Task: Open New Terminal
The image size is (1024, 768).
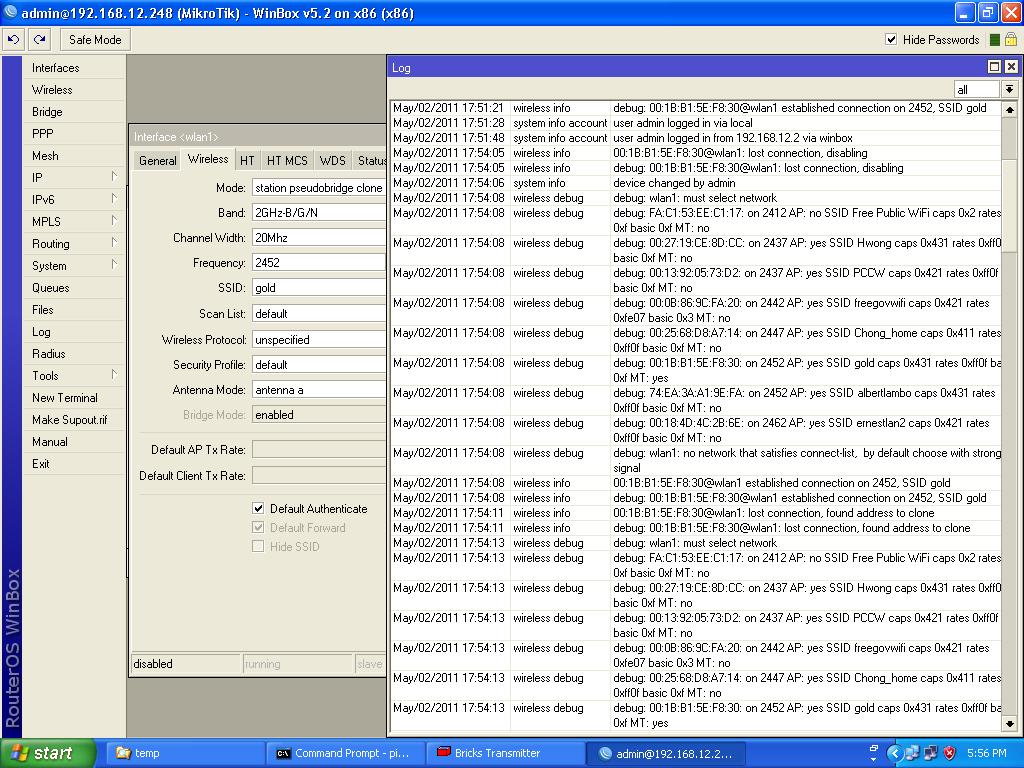Action: [x=73, y=398]
